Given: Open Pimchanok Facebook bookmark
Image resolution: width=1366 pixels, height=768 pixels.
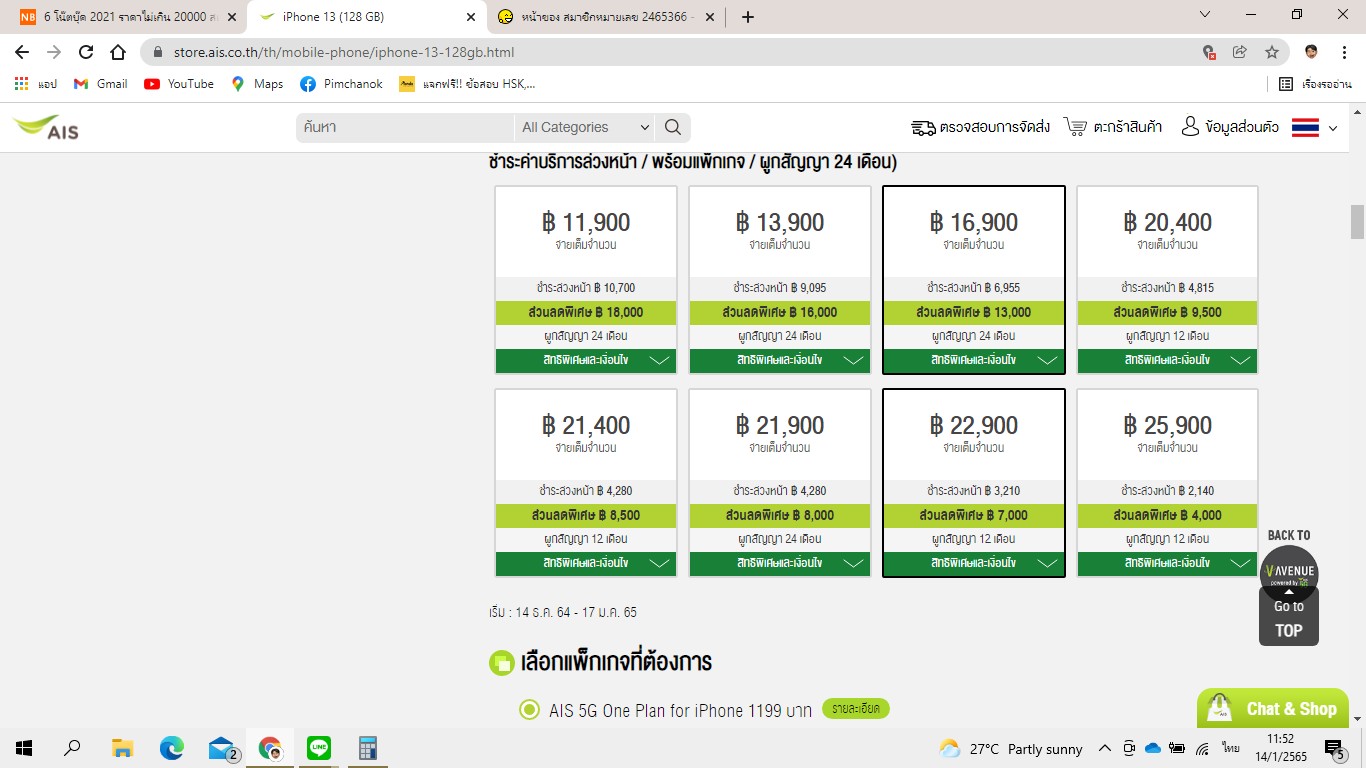Looking at the screenshot, I should [341, 84].
